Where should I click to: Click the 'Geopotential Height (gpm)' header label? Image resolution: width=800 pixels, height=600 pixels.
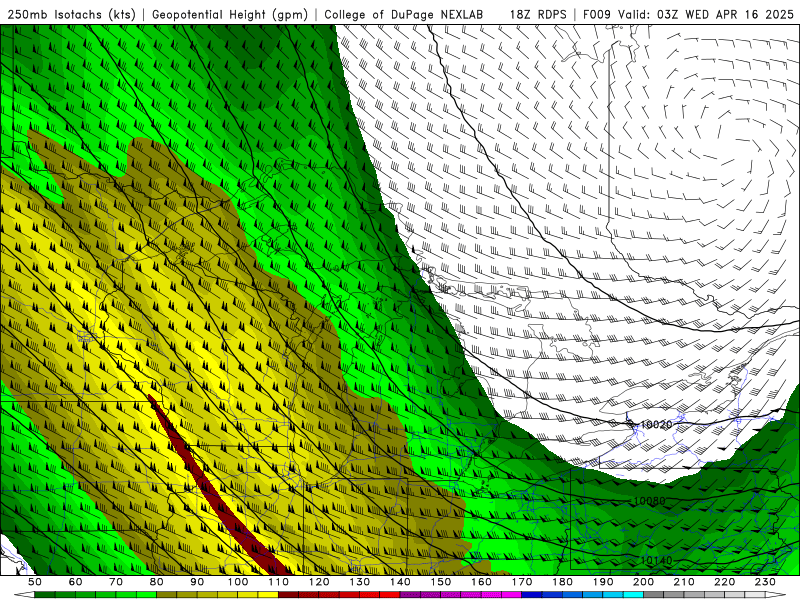[x=230, y=15]
